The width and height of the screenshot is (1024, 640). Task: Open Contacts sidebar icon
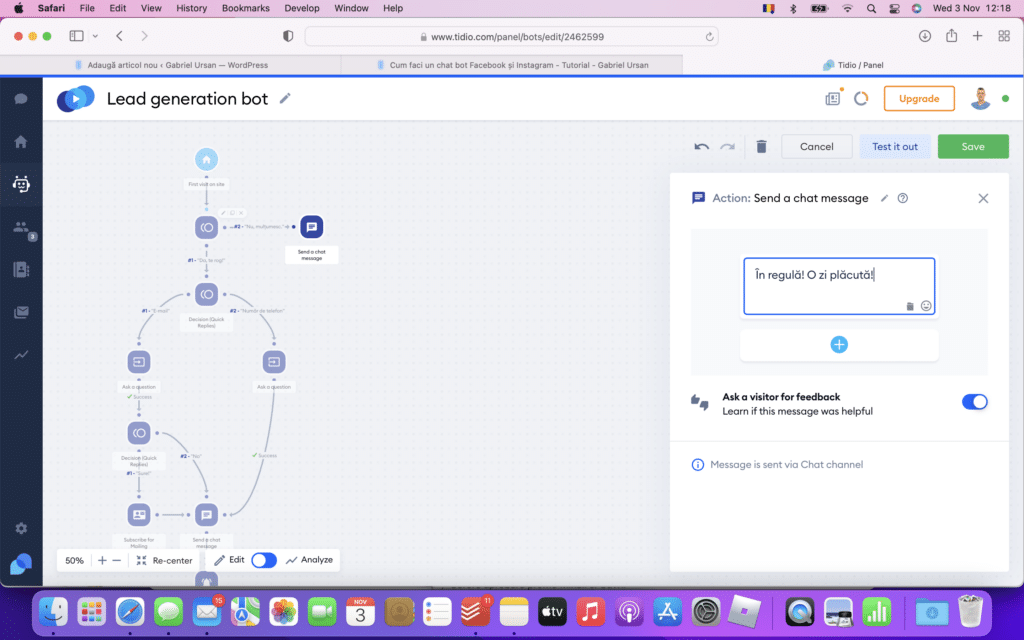[21, 270]
